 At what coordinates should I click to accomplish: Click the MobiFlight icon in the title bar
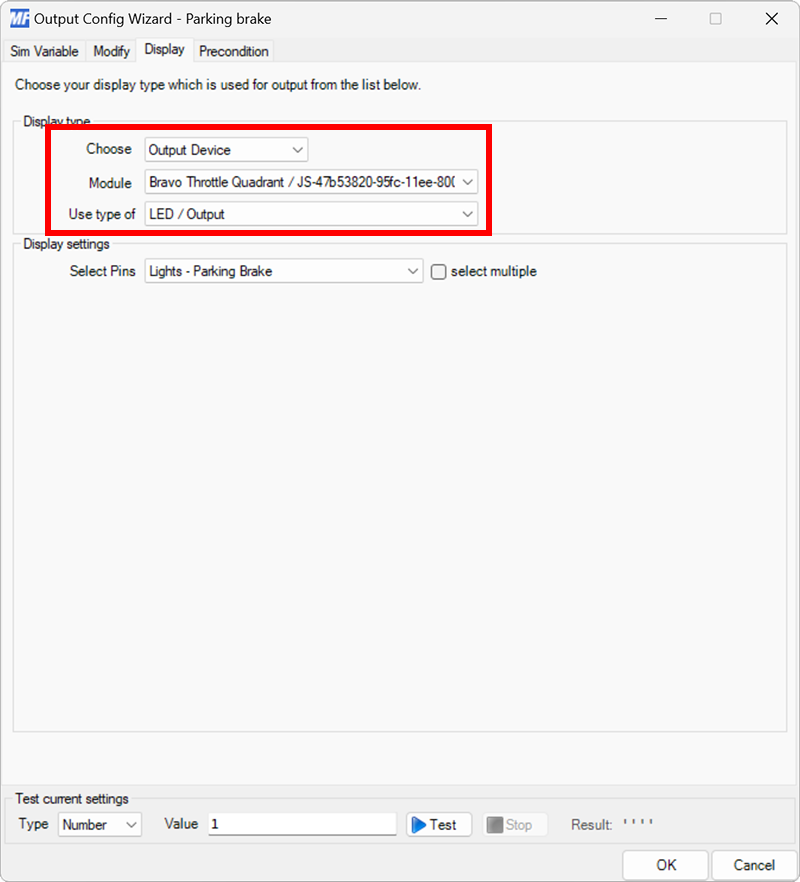click(x=19, y=18)
